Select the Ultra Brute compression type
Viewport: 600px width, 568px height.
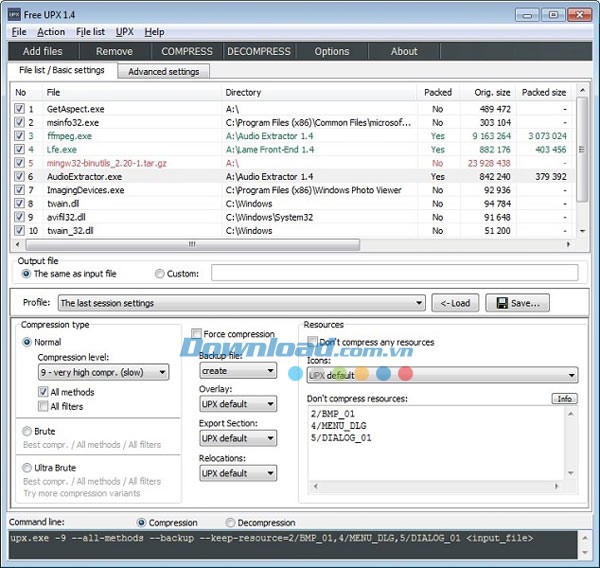click(x=27, y=467)
